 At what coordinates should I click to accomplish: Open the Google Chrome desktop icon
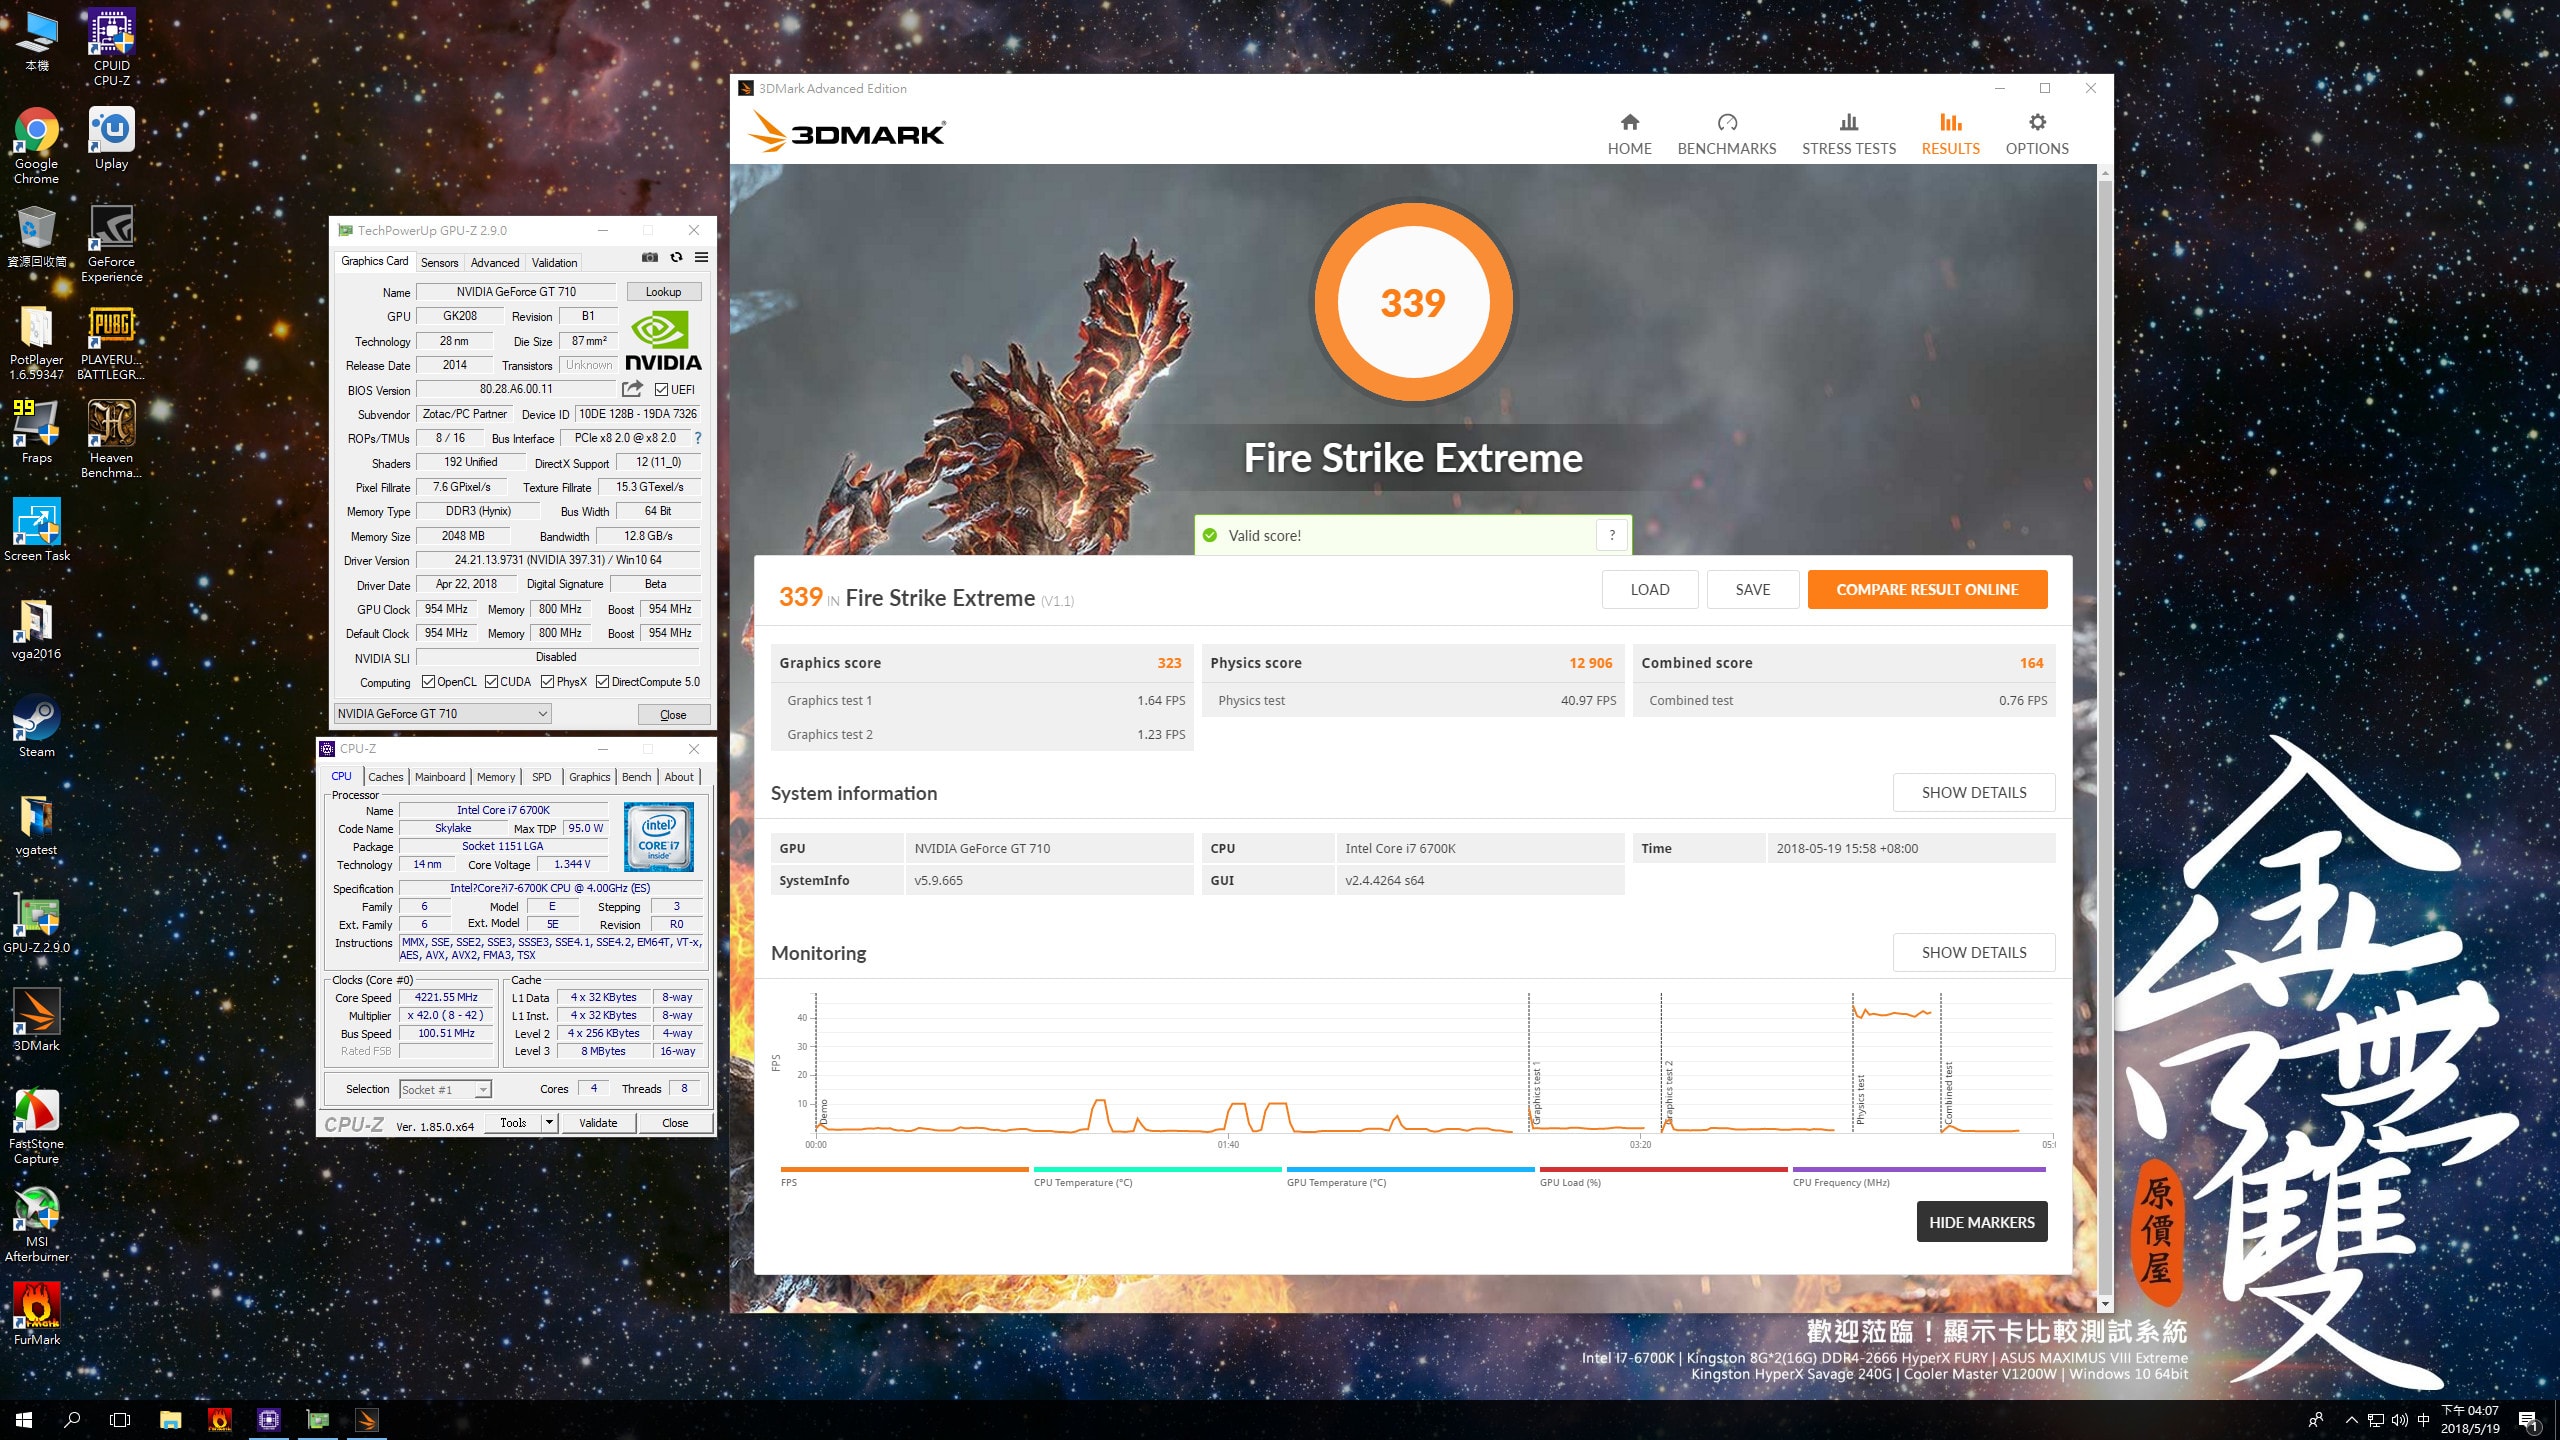pos(37,146)
